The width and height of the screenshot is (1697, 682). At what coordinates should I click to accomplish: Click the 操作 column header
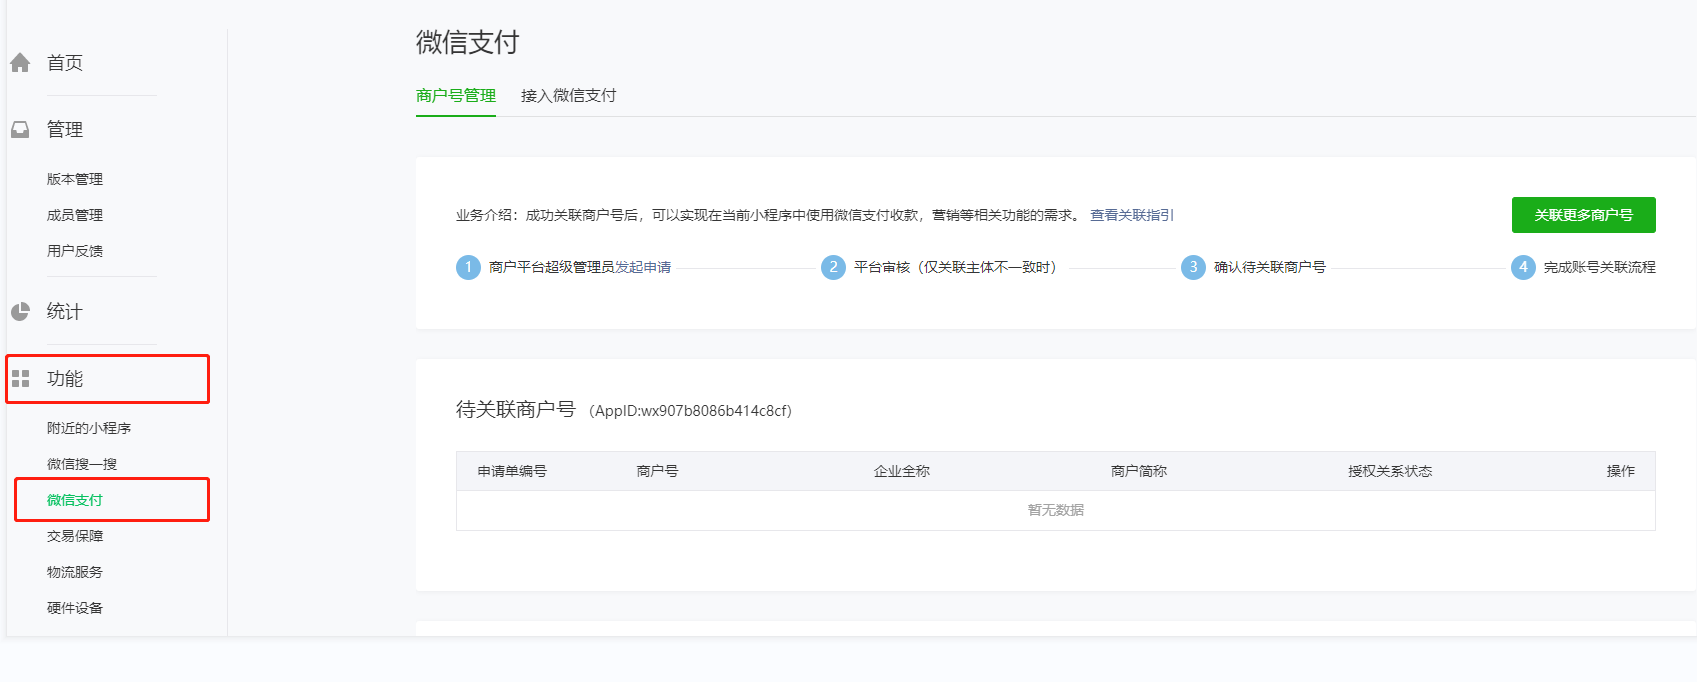(x=1621, y=471)
